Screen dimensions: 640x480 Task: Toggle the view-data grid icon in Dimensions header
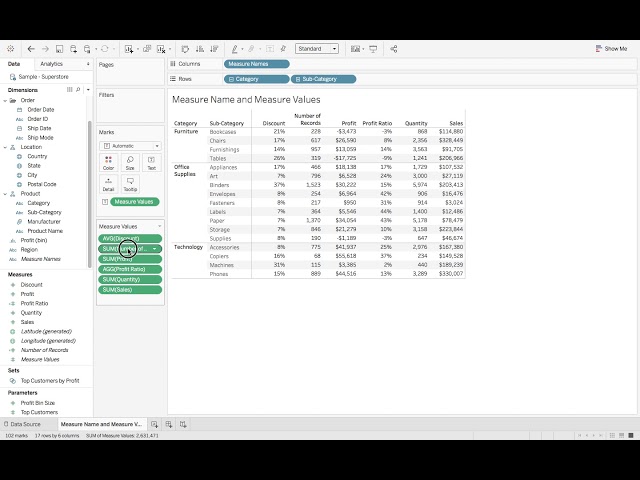[69, 90]
